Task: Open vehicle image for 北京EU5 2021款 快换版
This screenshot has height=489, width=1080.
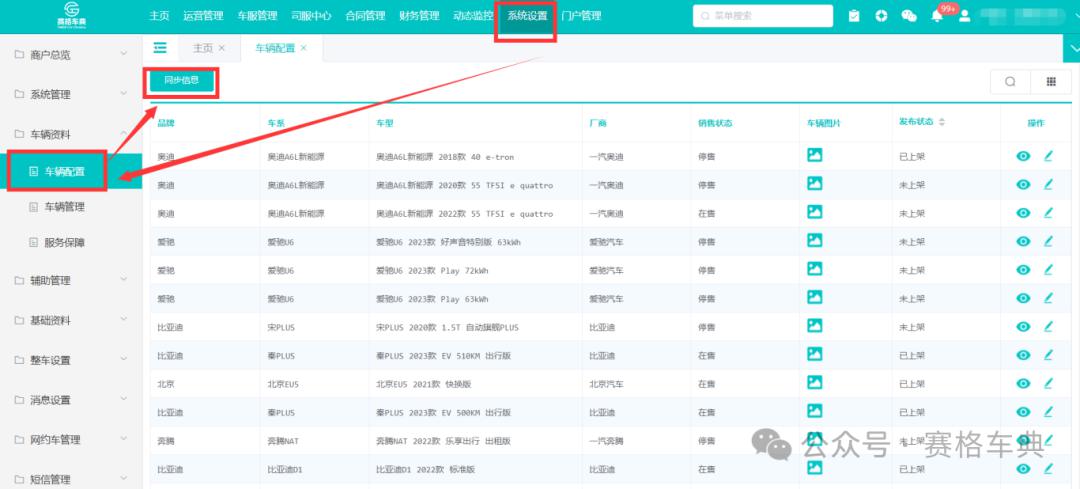Action: pyautogui.click(x=815, y=382)
